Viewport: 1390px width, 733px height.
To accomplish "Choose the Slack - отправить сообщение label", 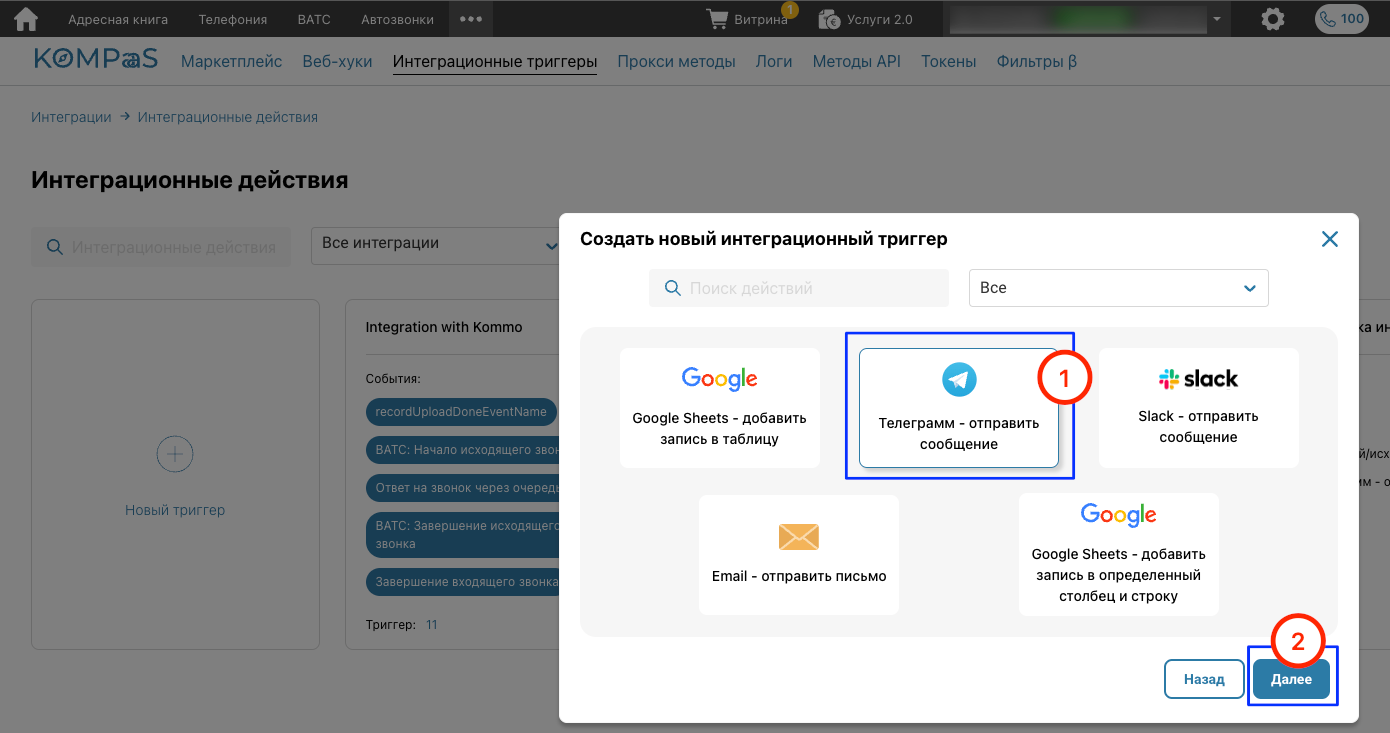I will (1198, 427).
